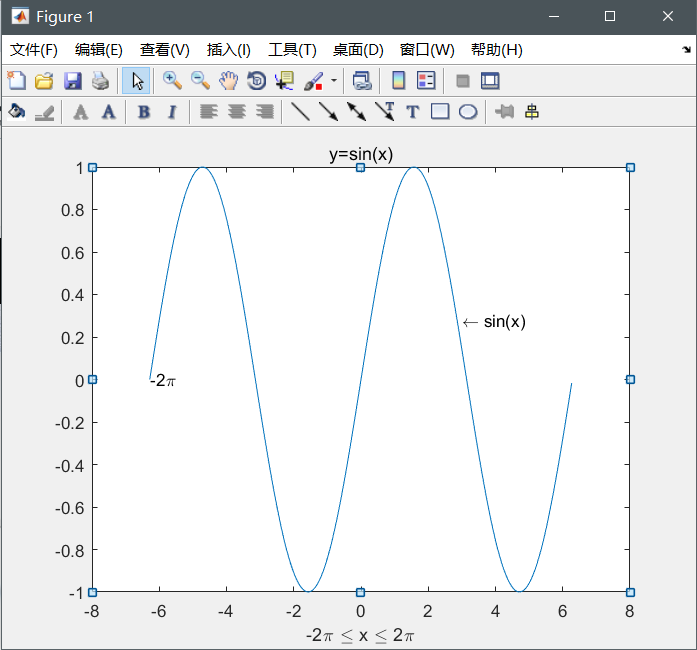
Task: Toggle bold text formatting
Action: pos(144,112)
